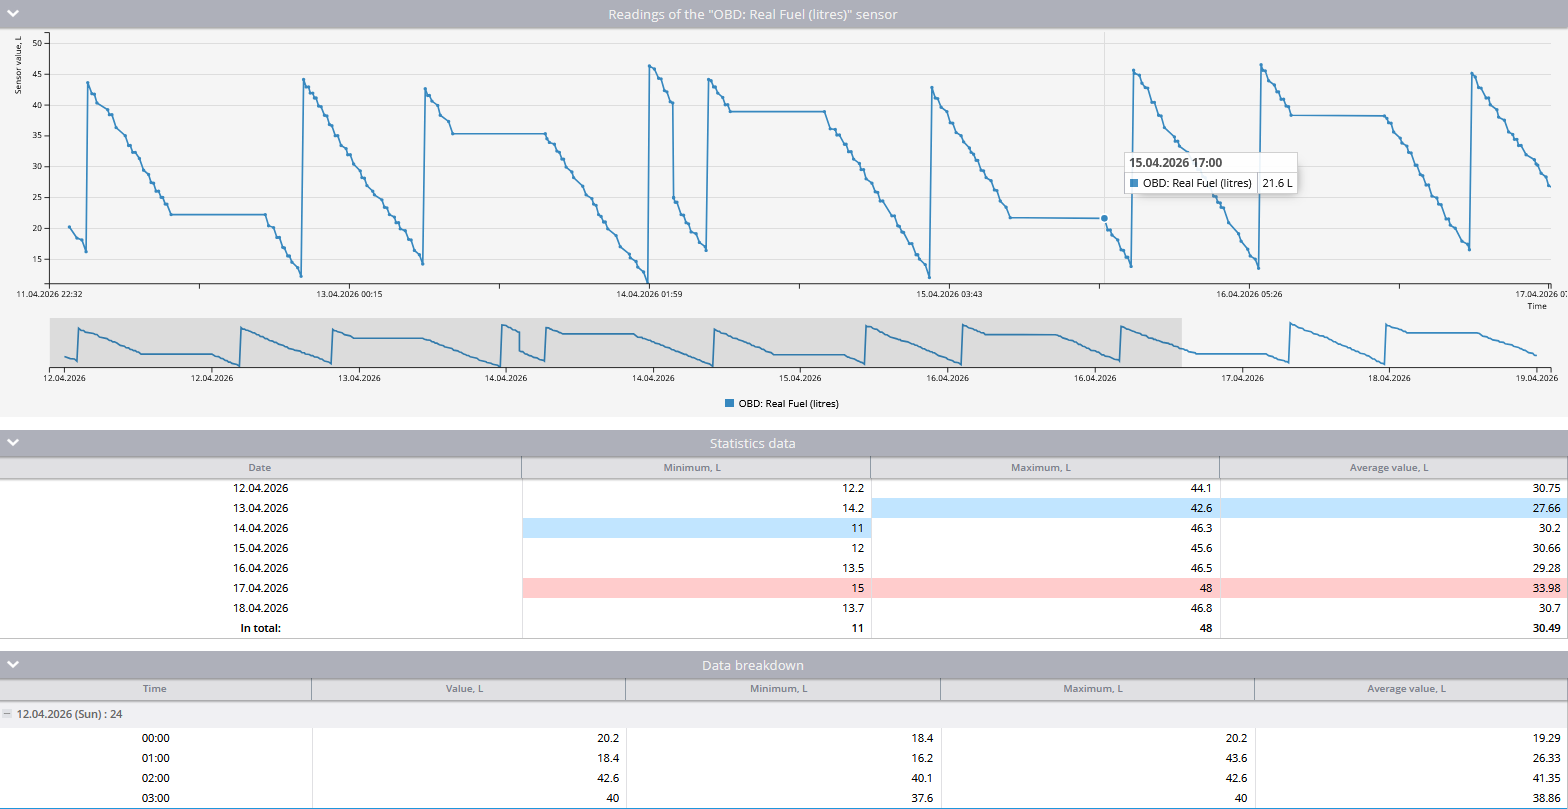Click the 26.33 average cell
The width and height of the screenshot is (1568, 809).
[x=1411, y=758]
